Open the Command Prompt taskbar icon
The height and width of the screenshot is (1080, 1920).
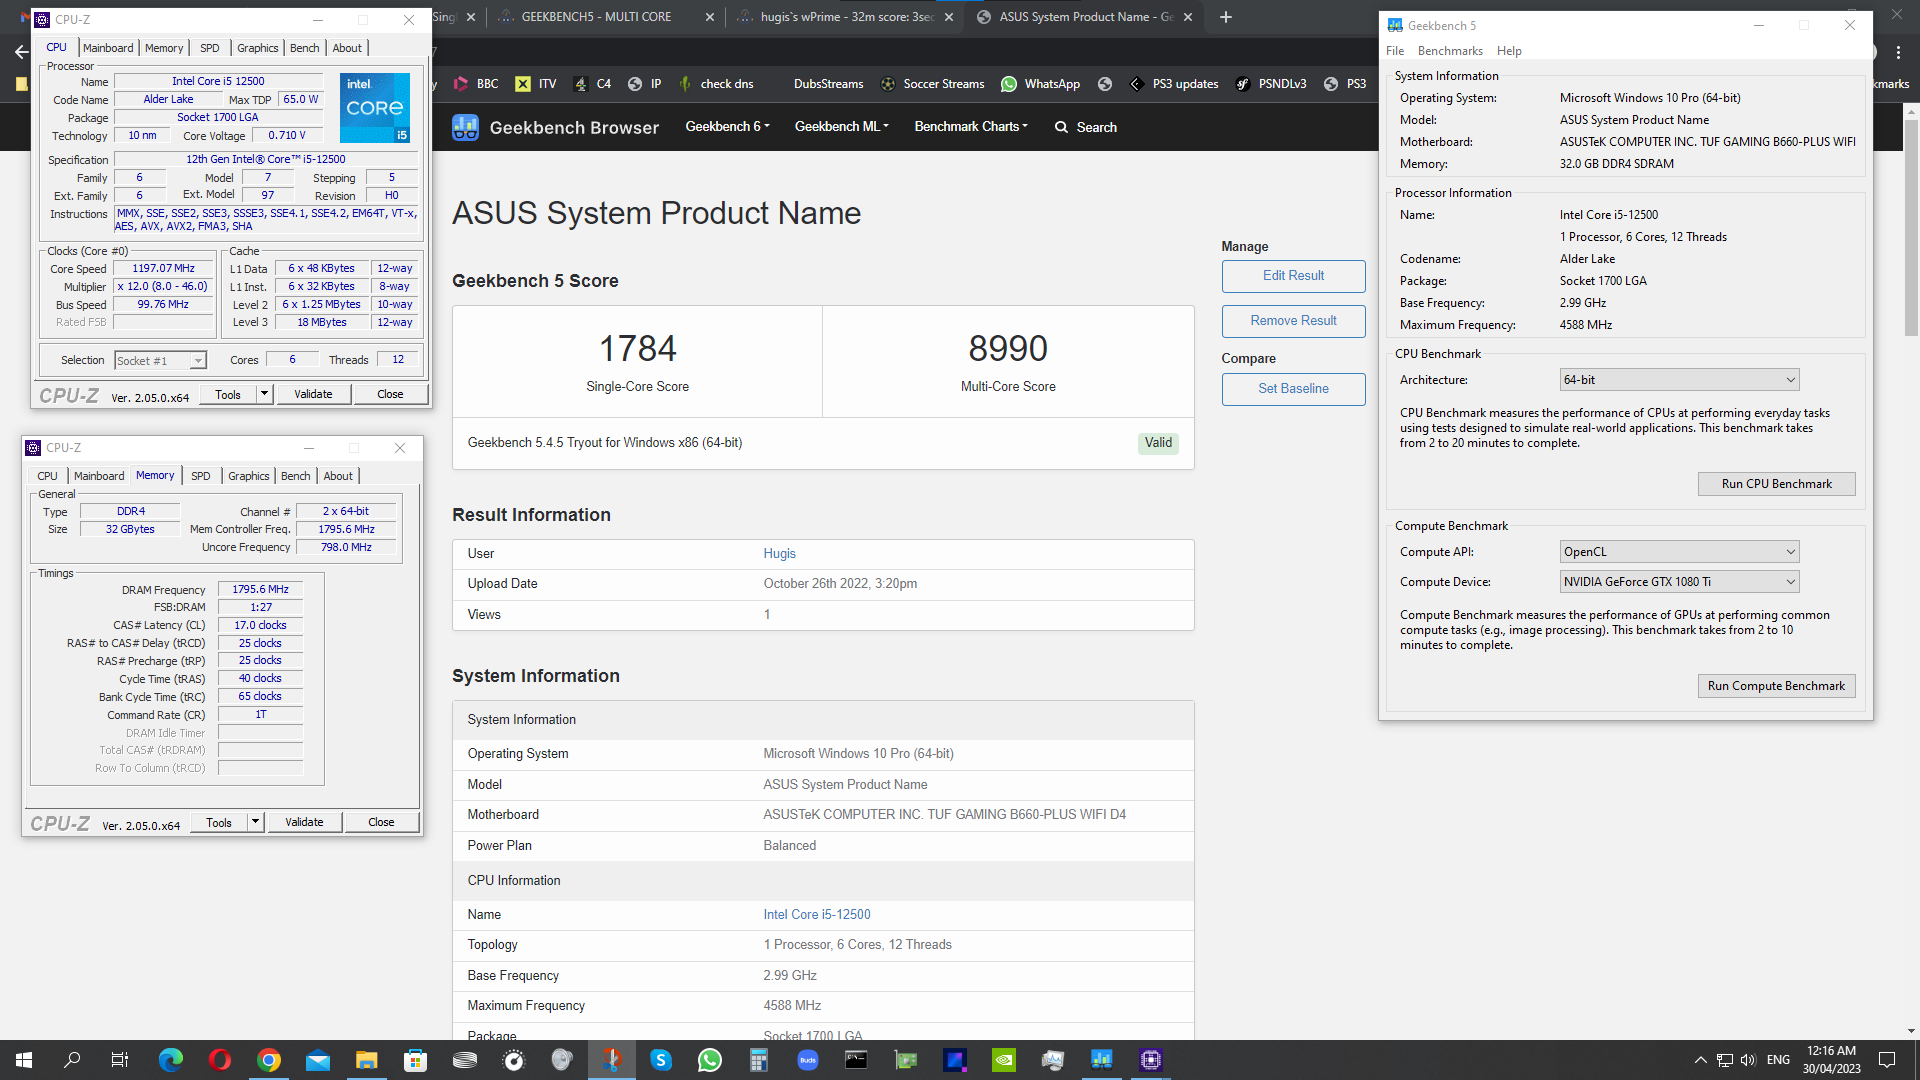tap(857, 1060)
